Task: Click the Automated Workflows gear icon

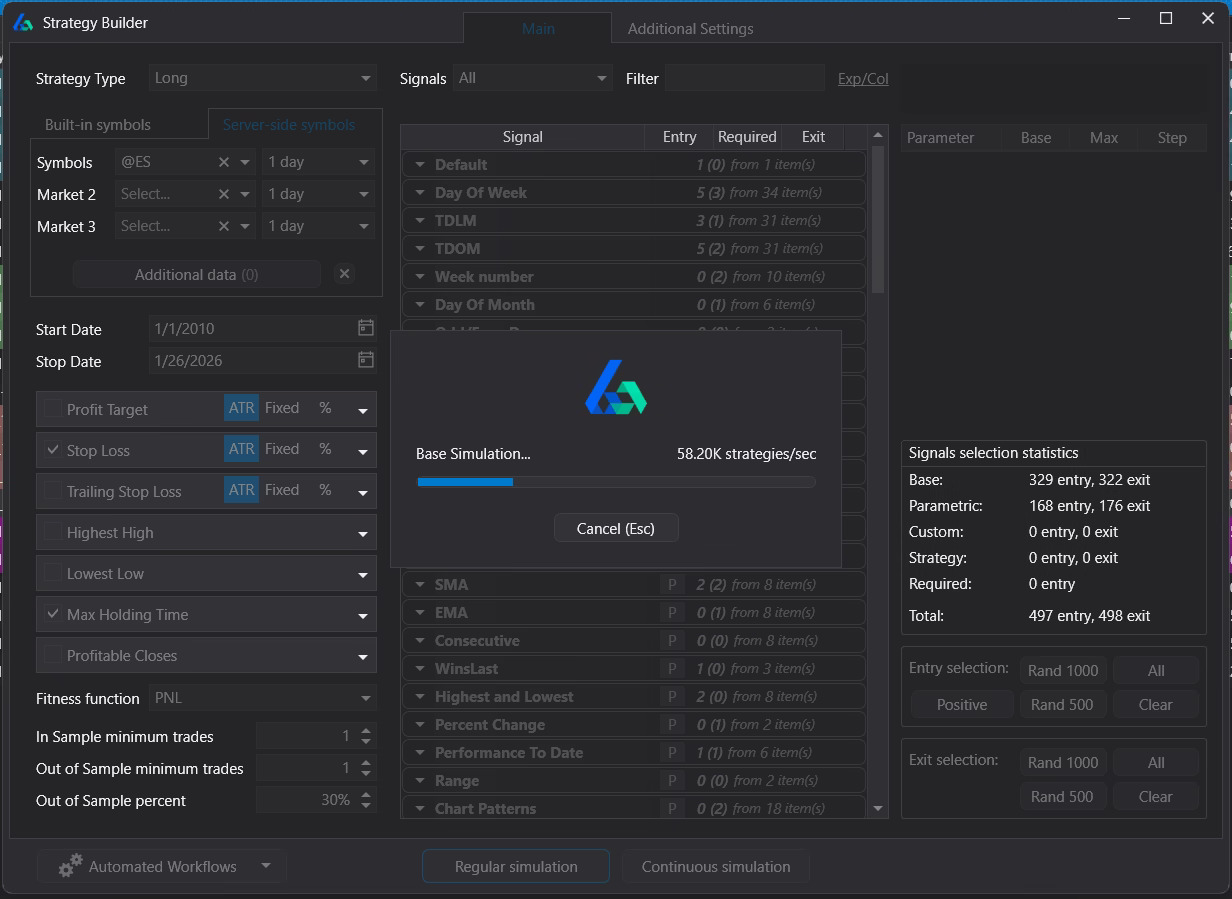Action: point(70,867)
